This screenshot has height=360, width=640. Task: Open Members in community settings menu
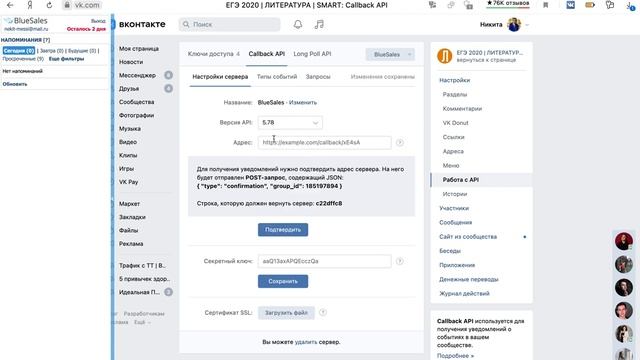[x=454, y=208]
